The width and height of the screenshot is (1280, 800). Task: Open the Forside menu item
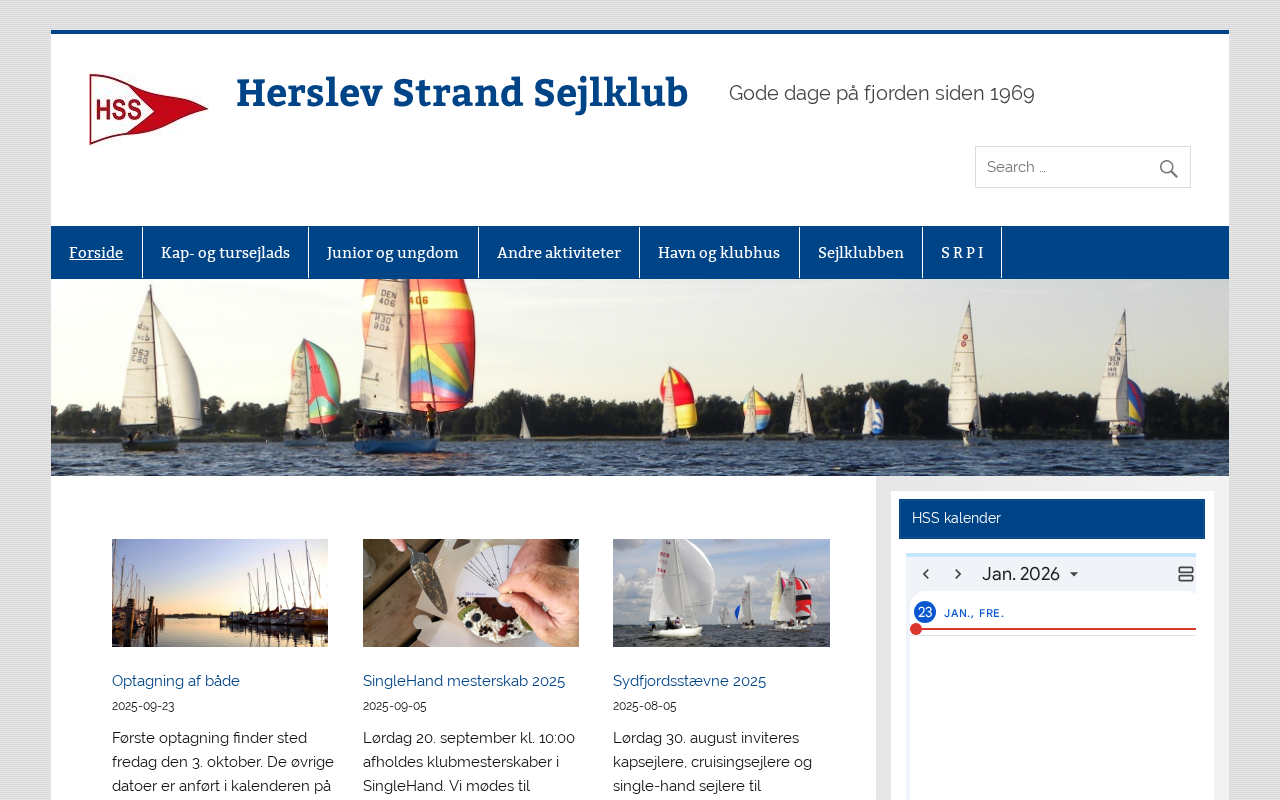click(x=96, y=253)
